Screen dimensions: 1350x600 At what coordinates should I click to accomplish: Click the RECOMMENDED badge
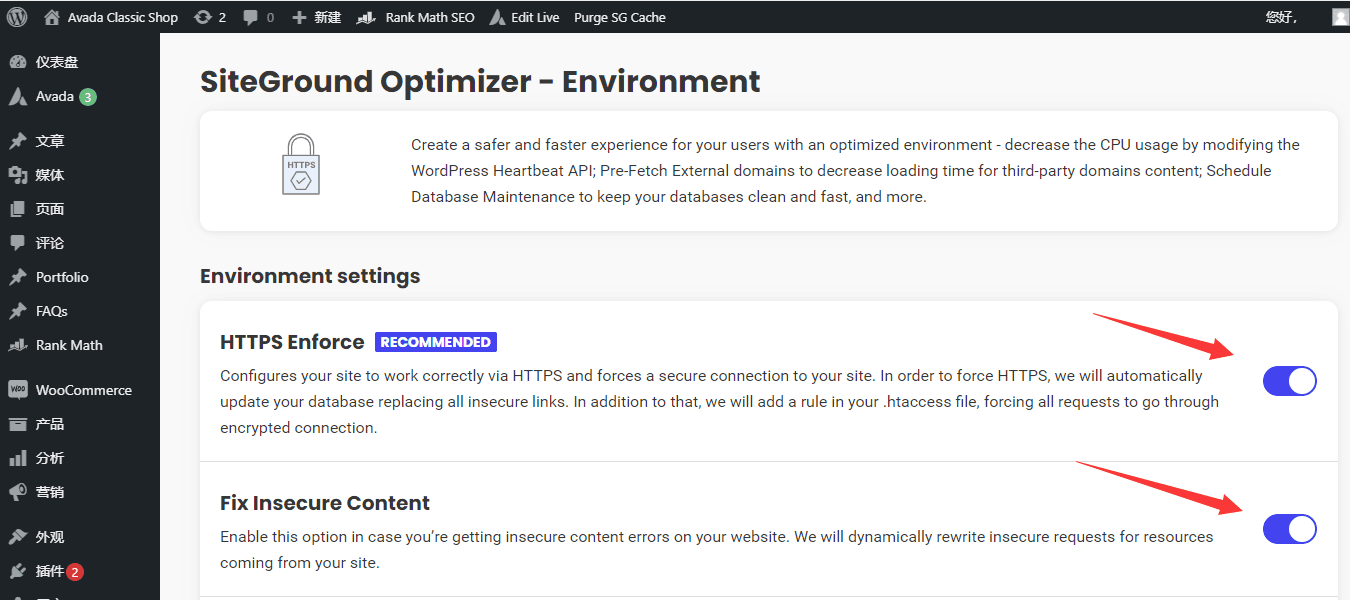pos(435,342)
